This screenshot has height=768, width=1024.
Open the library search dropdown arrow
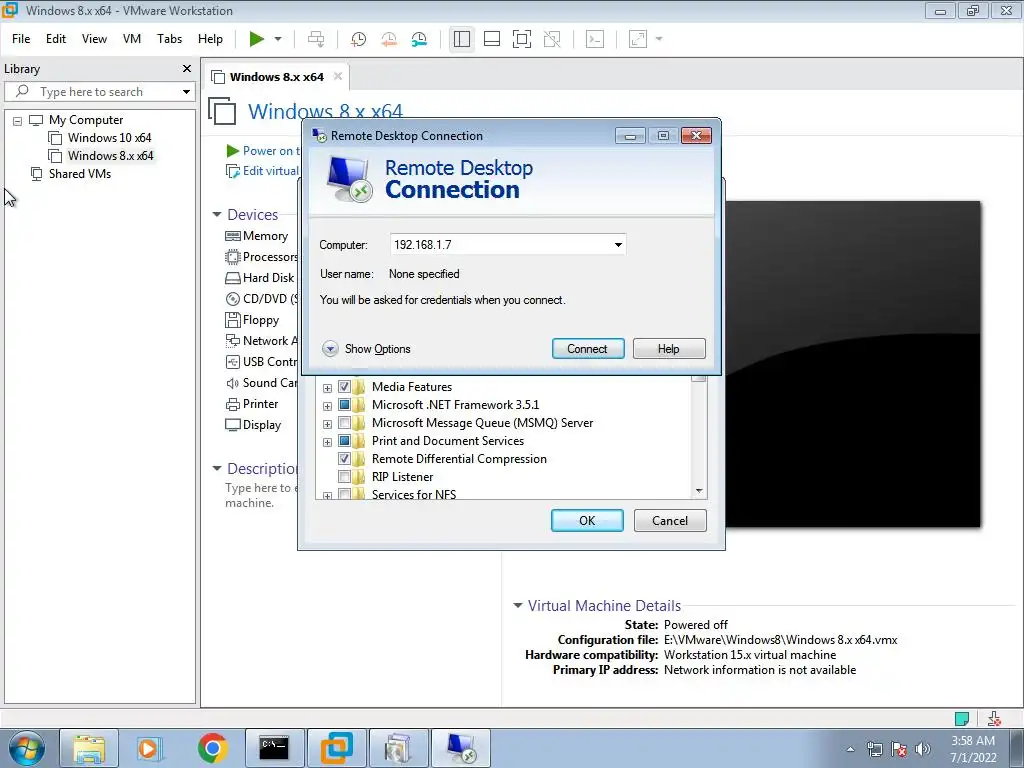186,92
